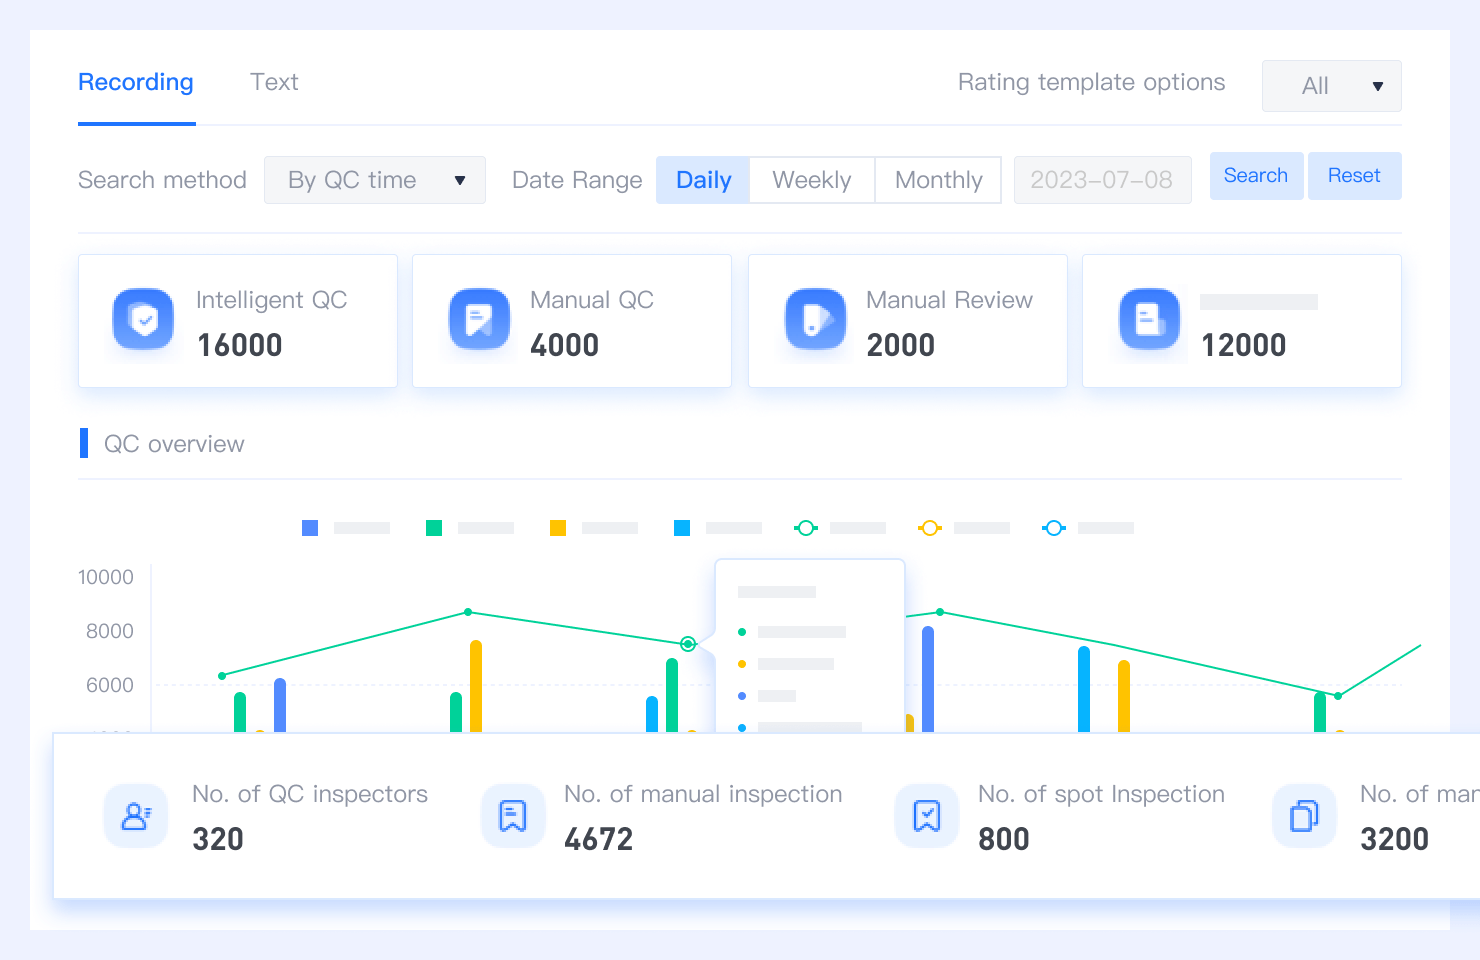Open the Text tab
The image size is (1480, 960).
pos(274,82)
